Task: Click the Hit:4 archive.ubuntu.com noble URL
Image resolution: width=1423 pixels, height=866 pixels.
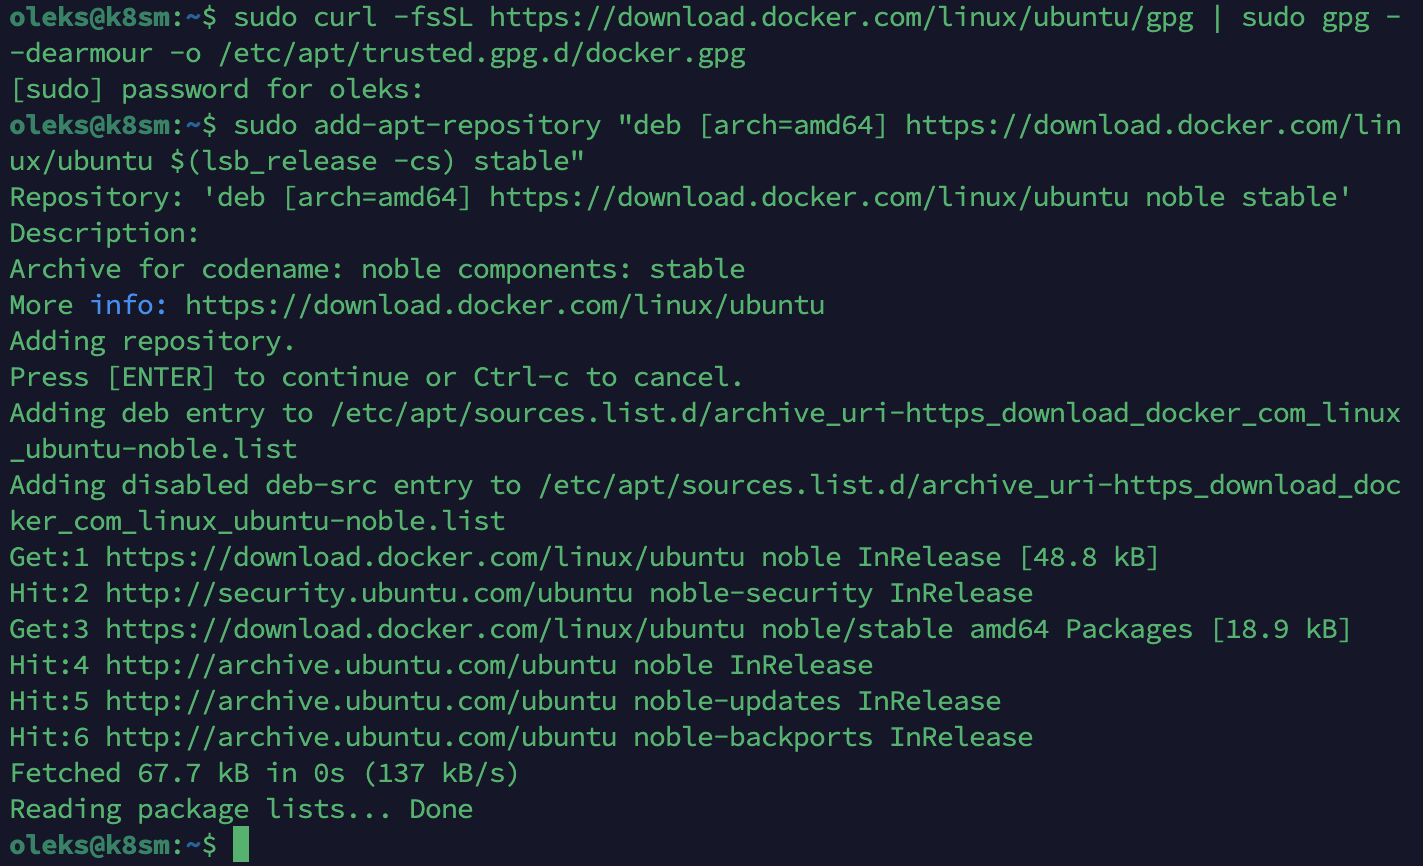Action: 361,665
